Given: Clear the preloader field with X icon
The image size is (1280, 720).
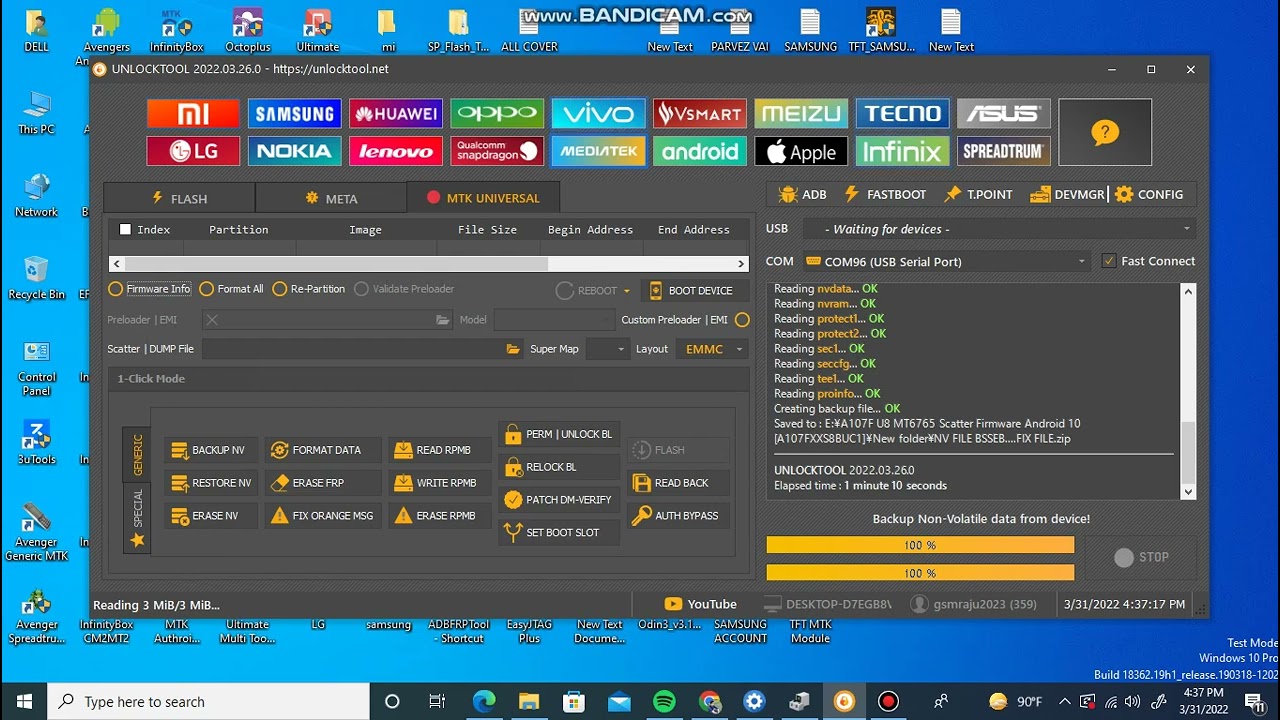Looking at the screenshot, I should [x=212, y=320].
